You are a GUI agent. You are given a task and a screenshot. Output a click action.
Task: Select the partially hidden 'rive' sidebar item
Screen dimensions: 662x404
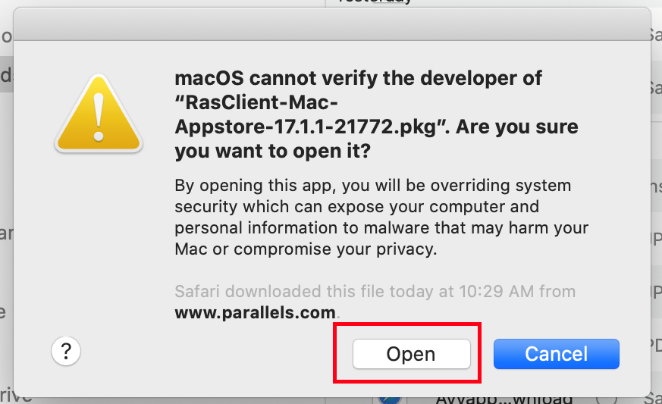pos(16,396)
